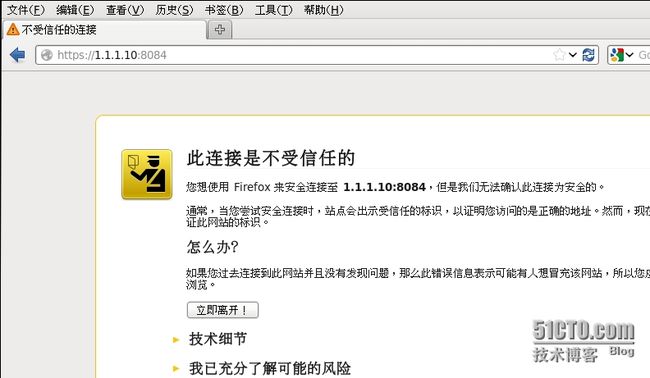Click the site identity globe icon

tap(46, 55)
